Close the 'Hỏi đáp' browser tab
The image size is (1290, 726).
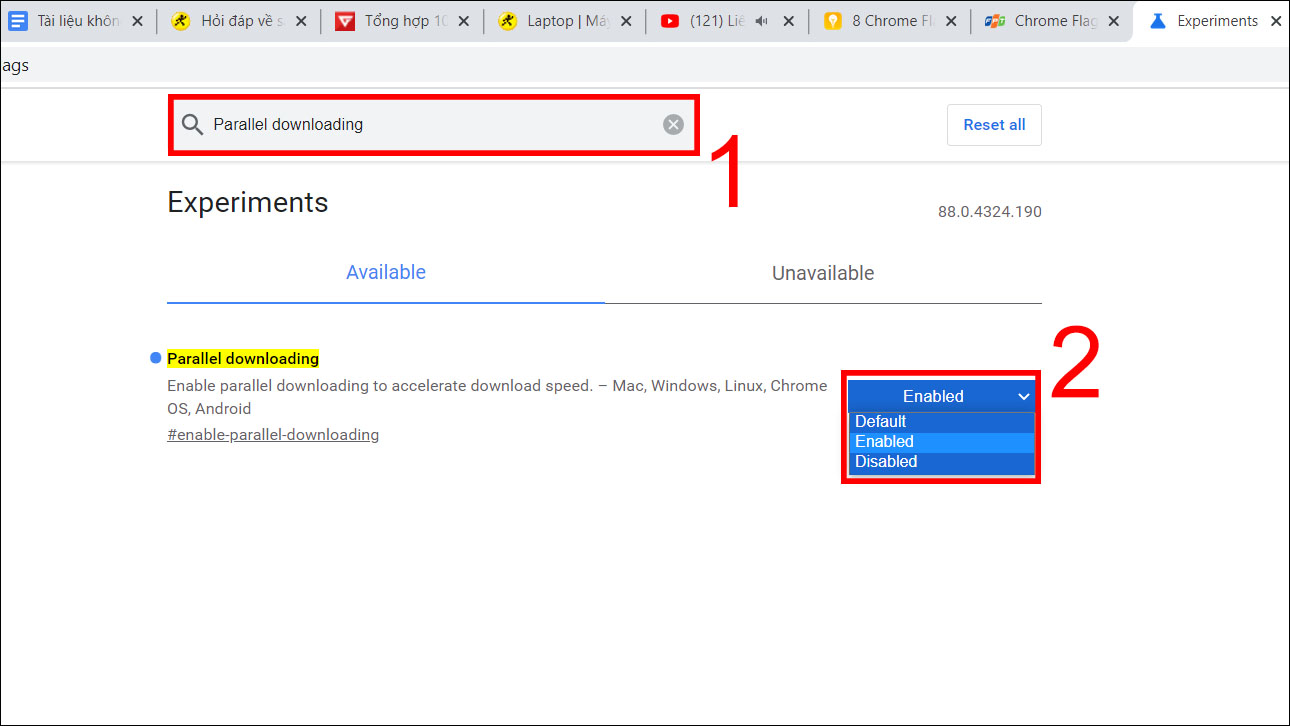pos(300,19)
